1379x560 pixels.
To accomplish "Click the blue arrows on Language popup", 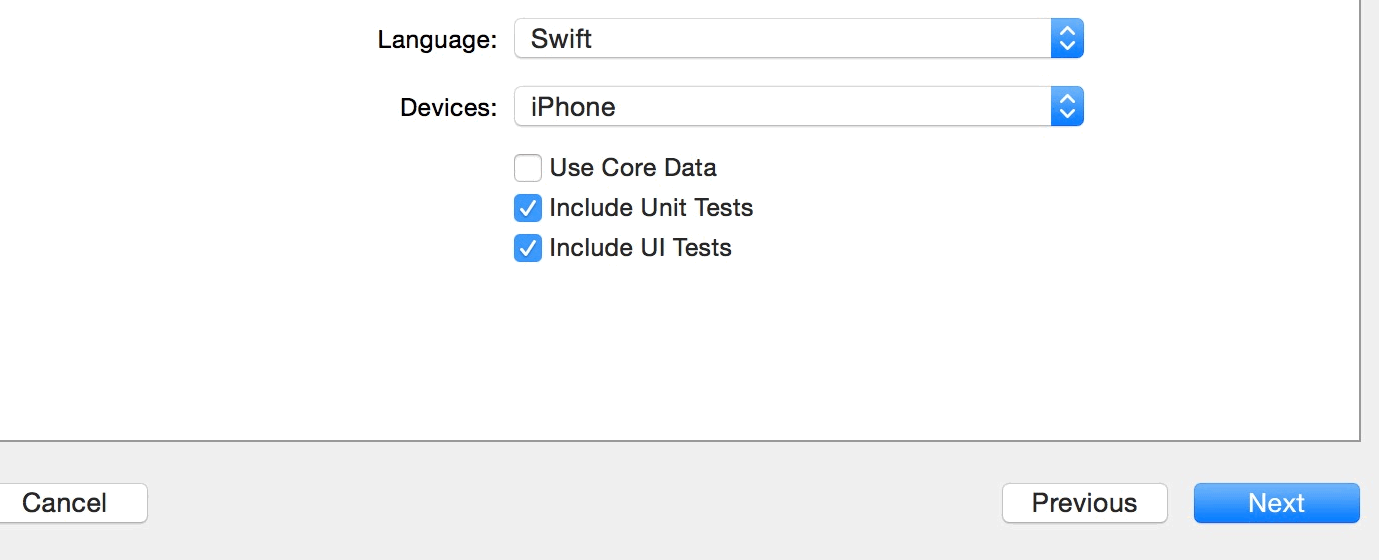I will coord(1067,39).
